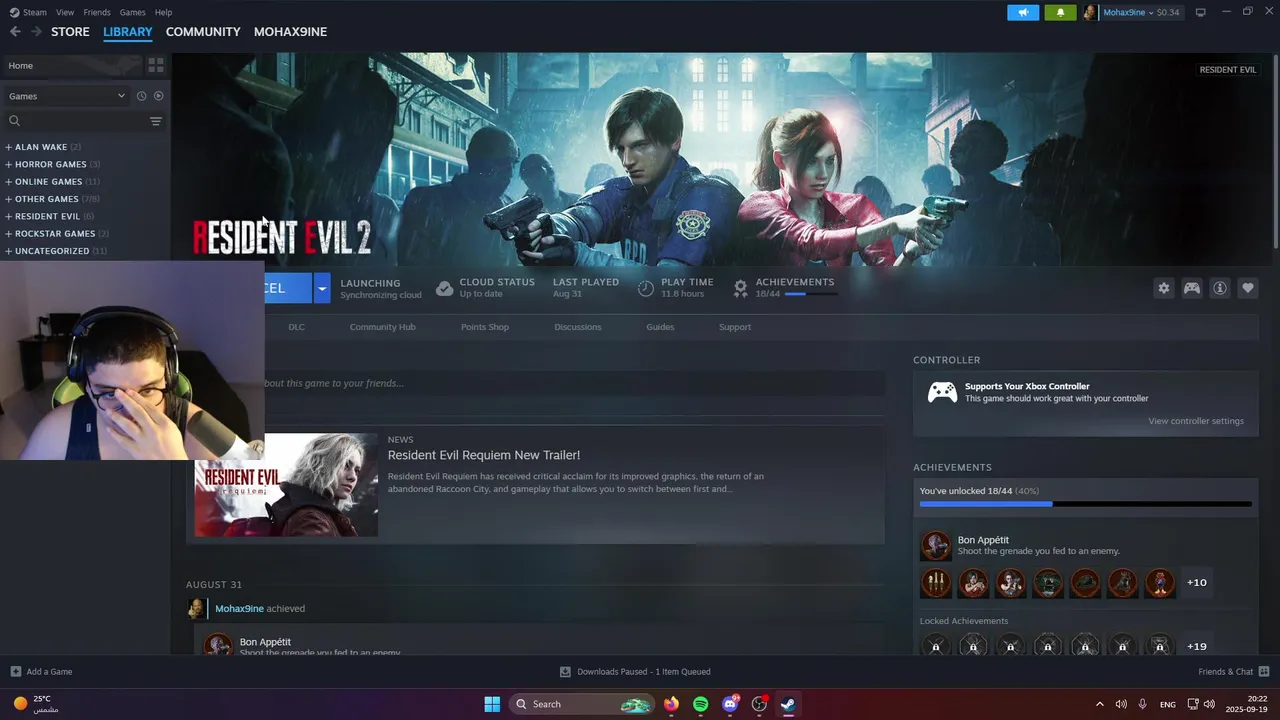Screen dimensions: 1280x720
Task: Add Resident Evil 2 to favorites heart
Action: pyautogui.click(x=1248, y=288)
